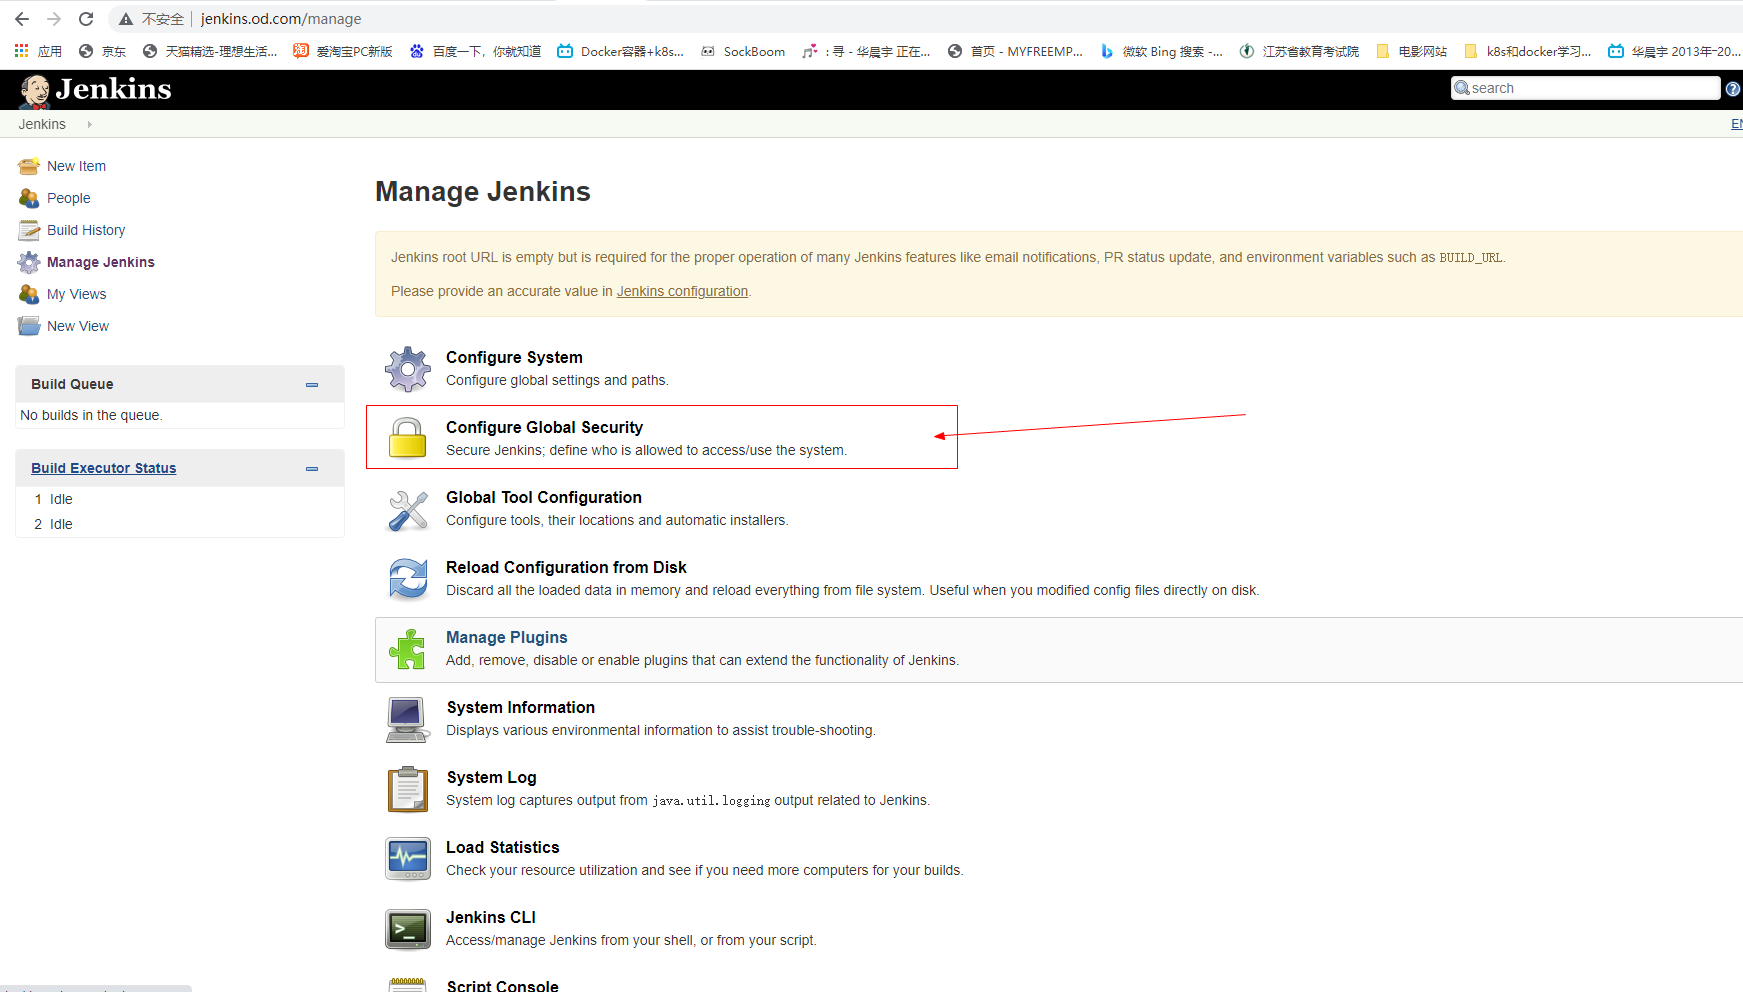Open the 百度一下 bookmark
The image size is (1743, 992).
(475, 51)
